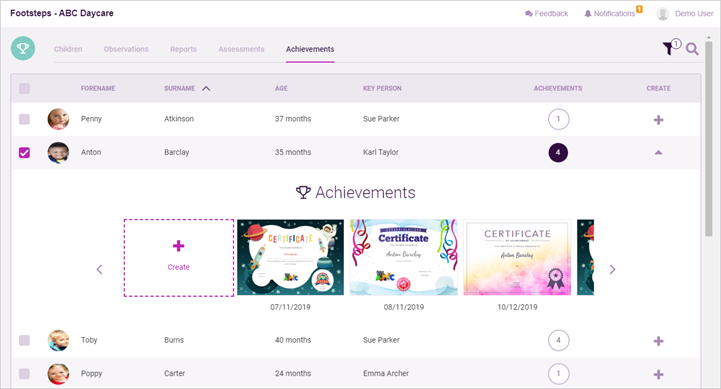Tick the checkbox for Poppy Carter
This screenshot has width=721, height=389.
pyautogui.click(x=24, y=374)
